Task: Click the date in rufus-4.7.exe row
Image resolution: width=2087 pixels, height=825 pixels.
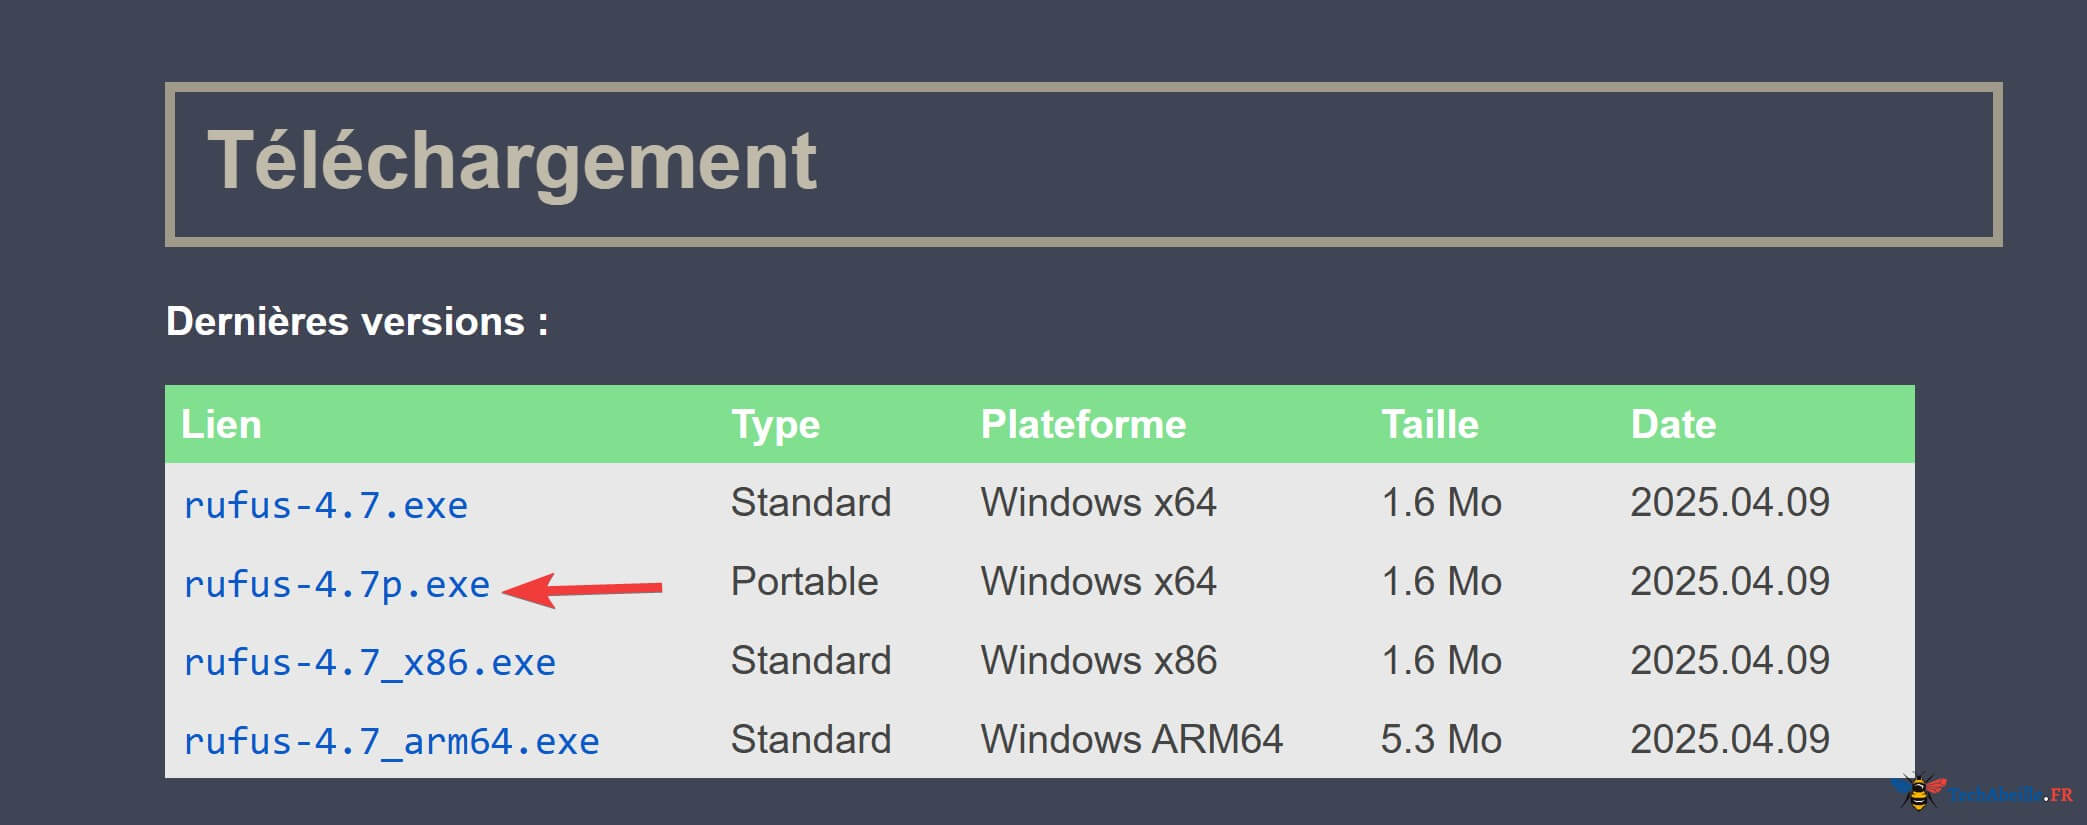Action: pos(1730,502)
